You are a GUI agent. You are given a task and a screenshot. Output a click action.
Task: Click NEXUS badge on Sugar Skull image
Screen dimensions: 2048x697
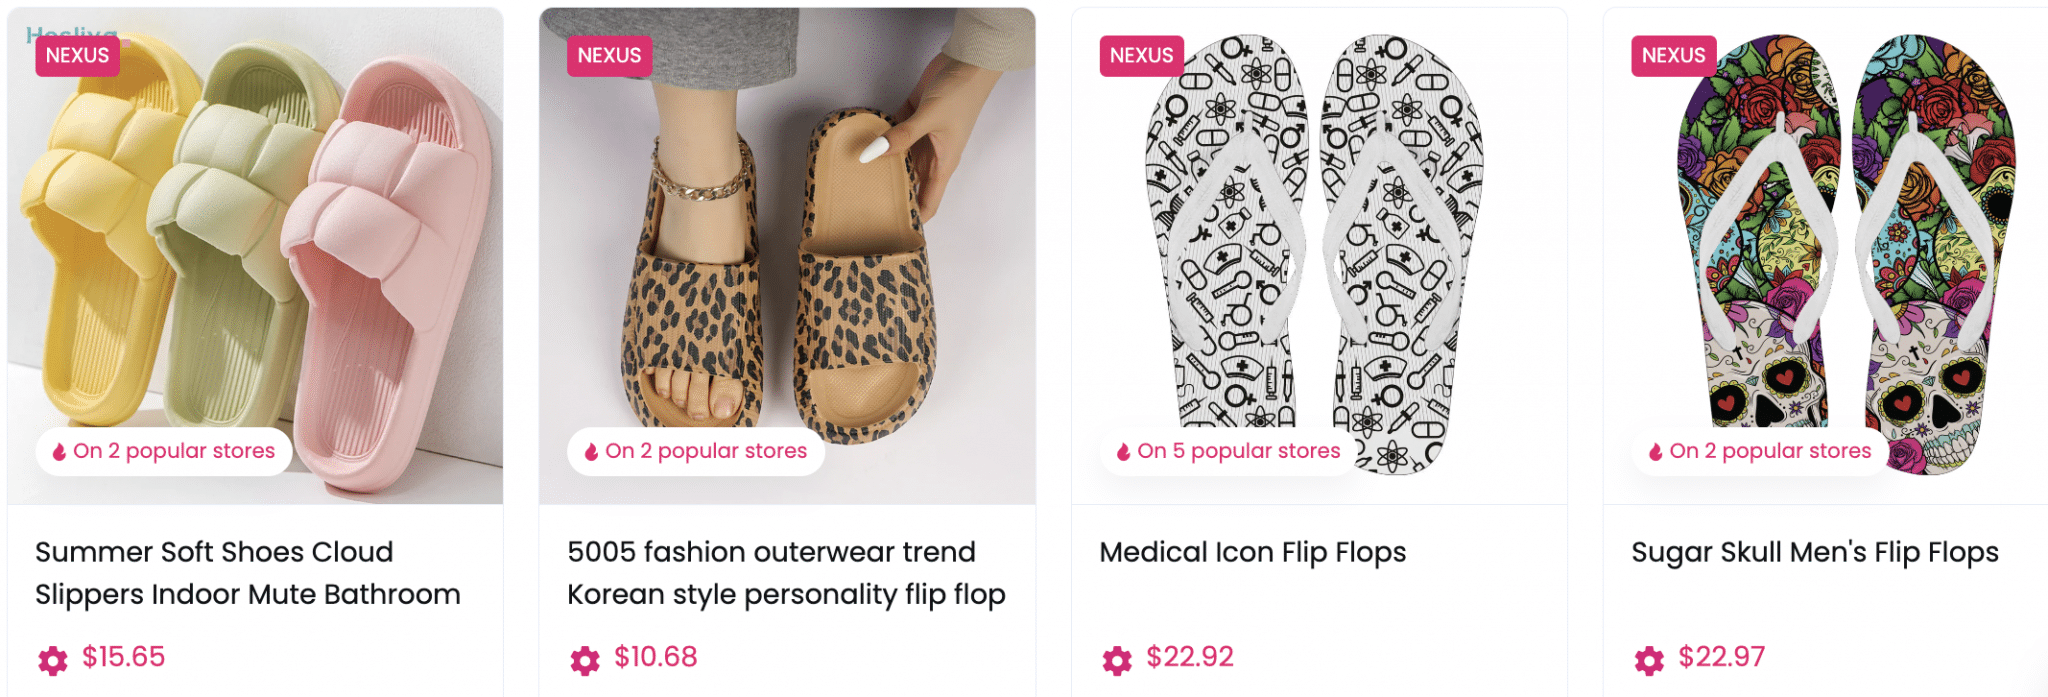coord(1674,56)
